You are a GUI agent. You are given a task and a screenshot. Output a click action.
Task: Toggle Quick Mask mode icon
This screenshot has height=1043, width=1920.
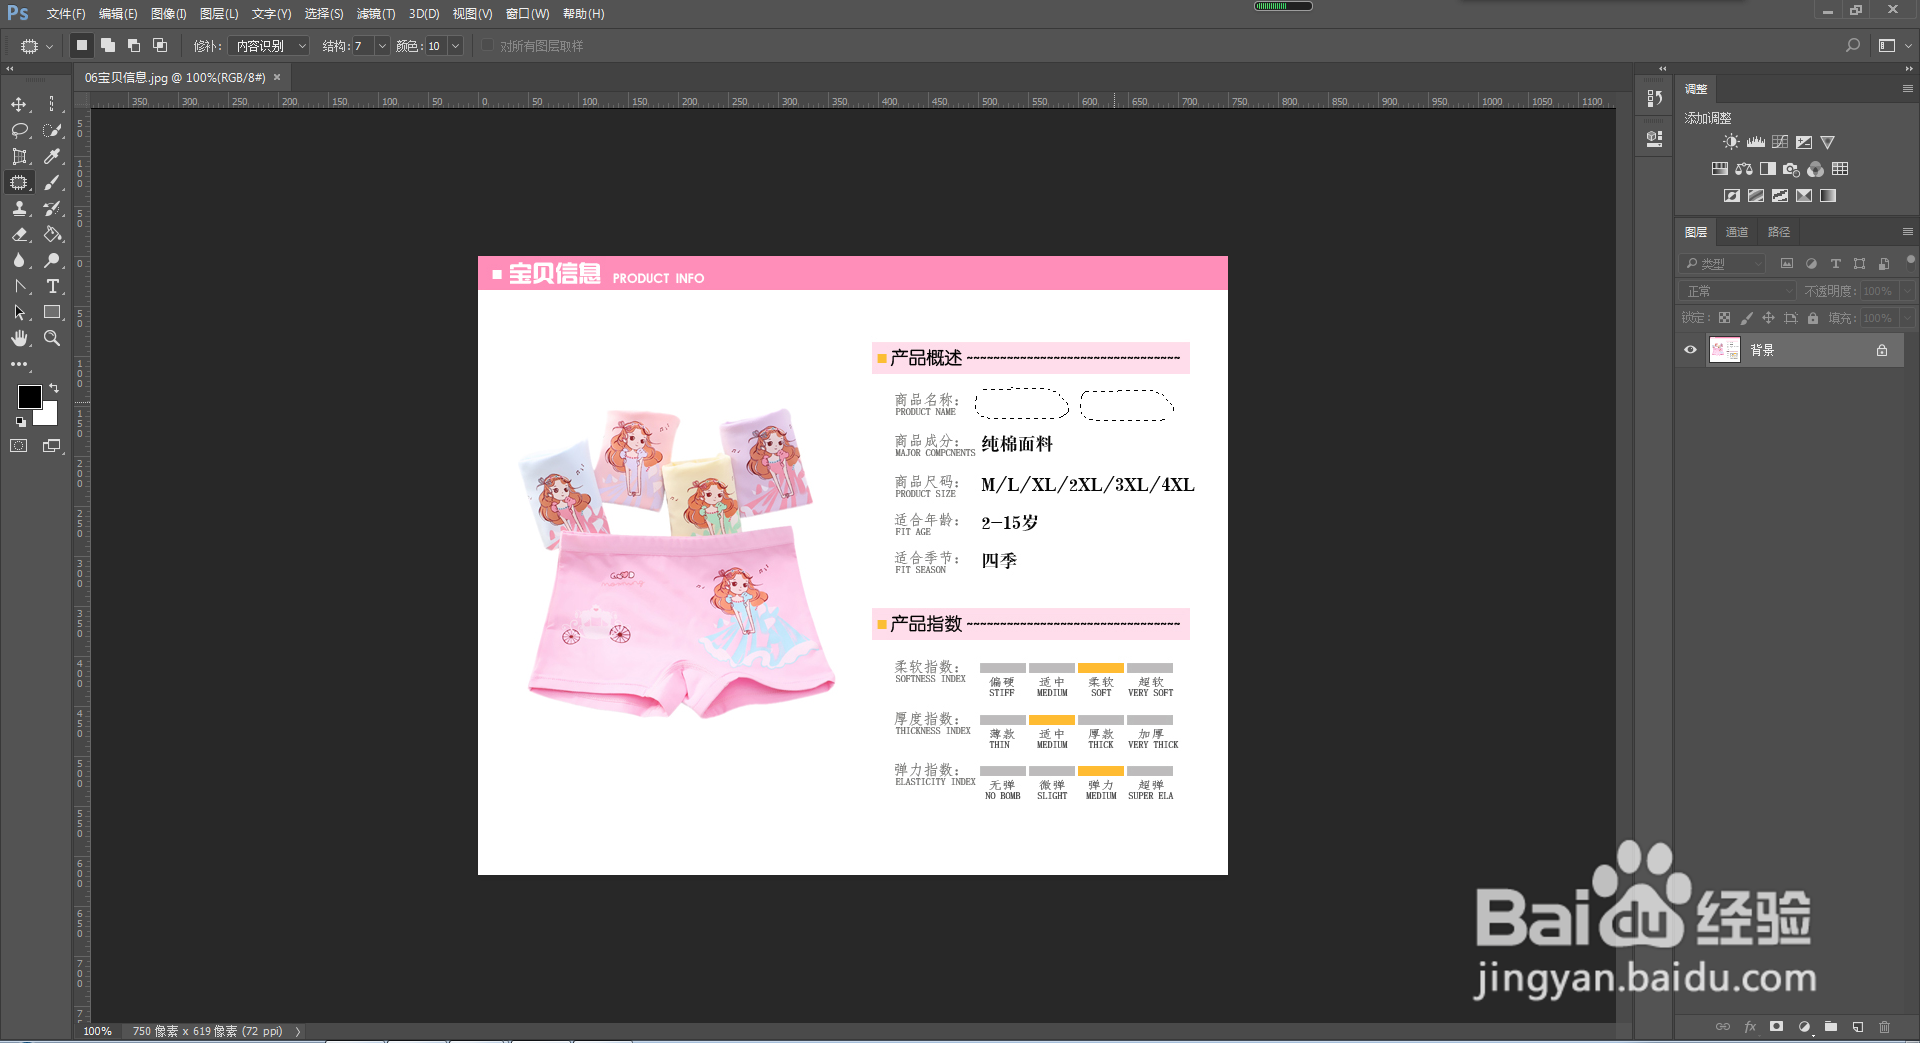point(19,446)
